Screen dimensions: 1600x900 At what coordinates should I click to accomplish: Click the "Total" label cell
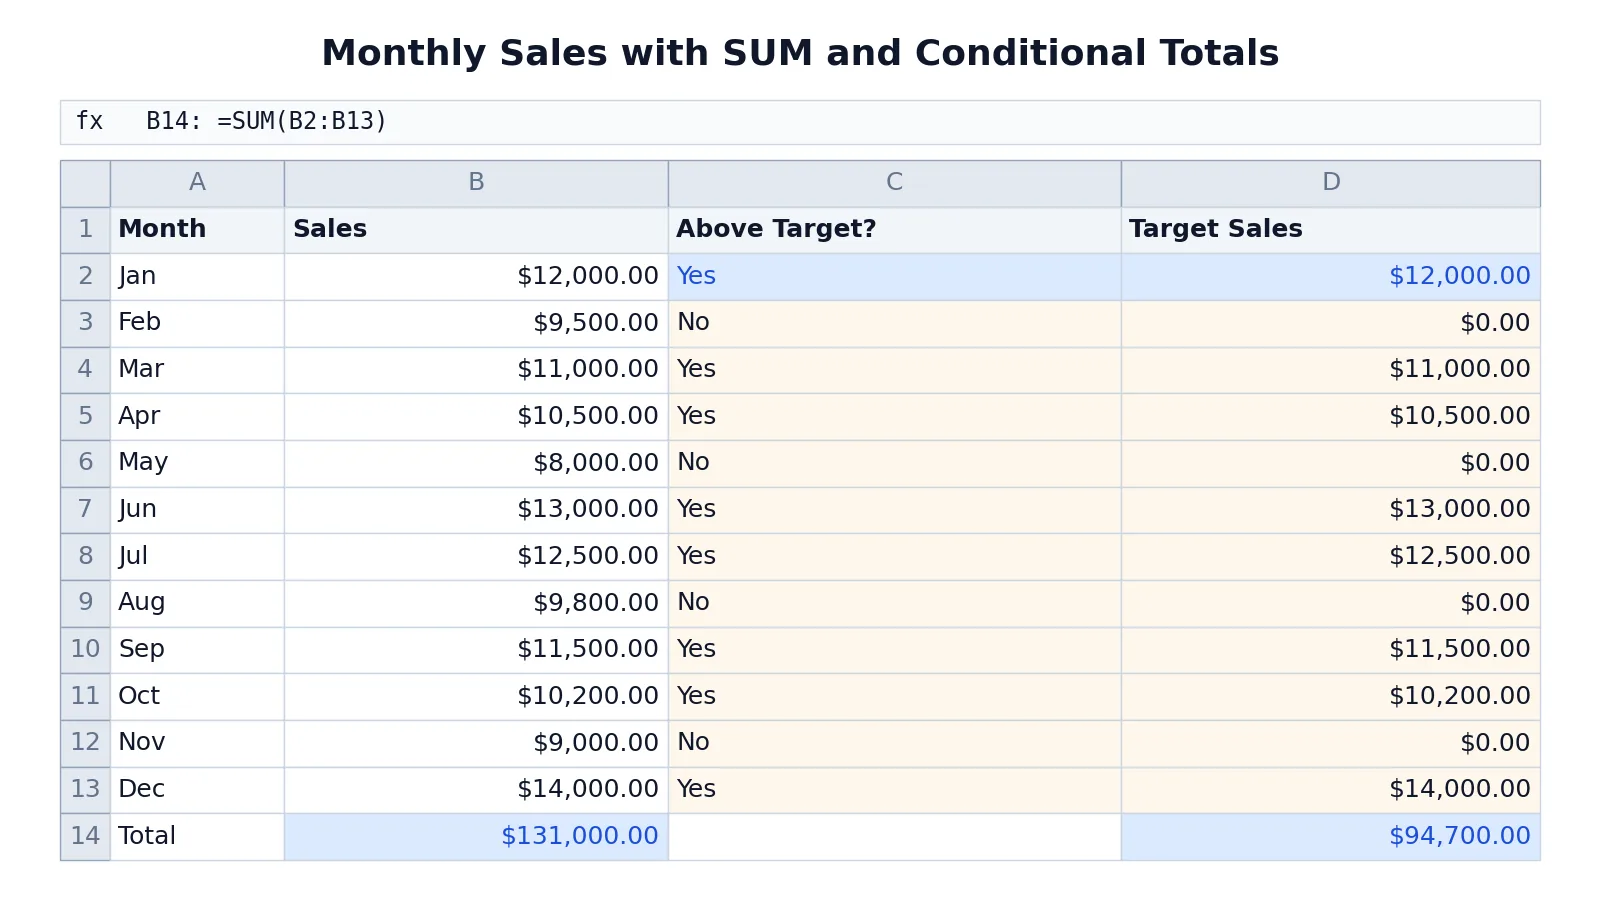197,837
